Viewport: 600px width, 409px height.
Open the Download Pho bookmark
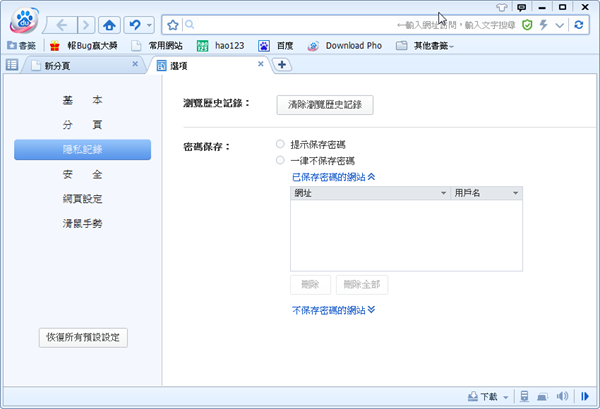tap(345, 46)
